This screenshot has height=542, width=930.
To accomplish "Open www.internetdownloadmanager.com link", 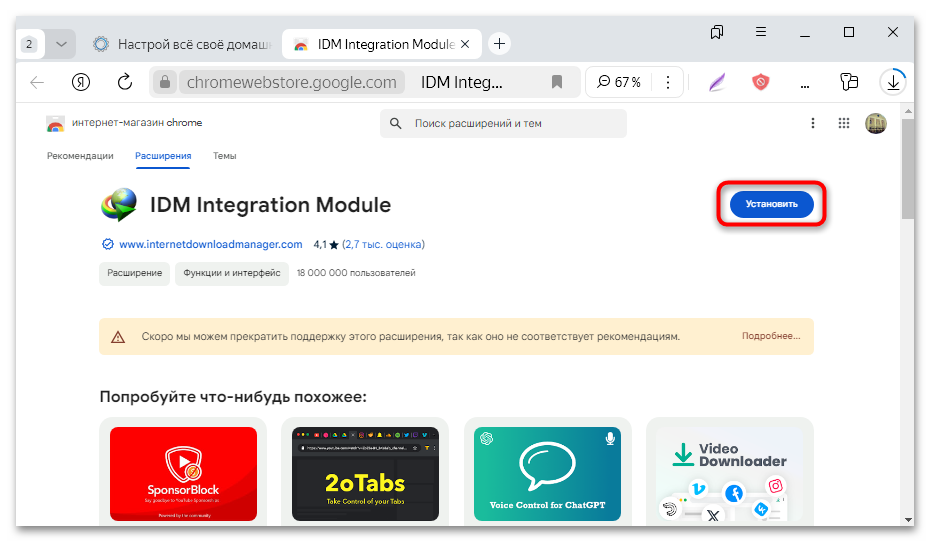I will point(211,244).
